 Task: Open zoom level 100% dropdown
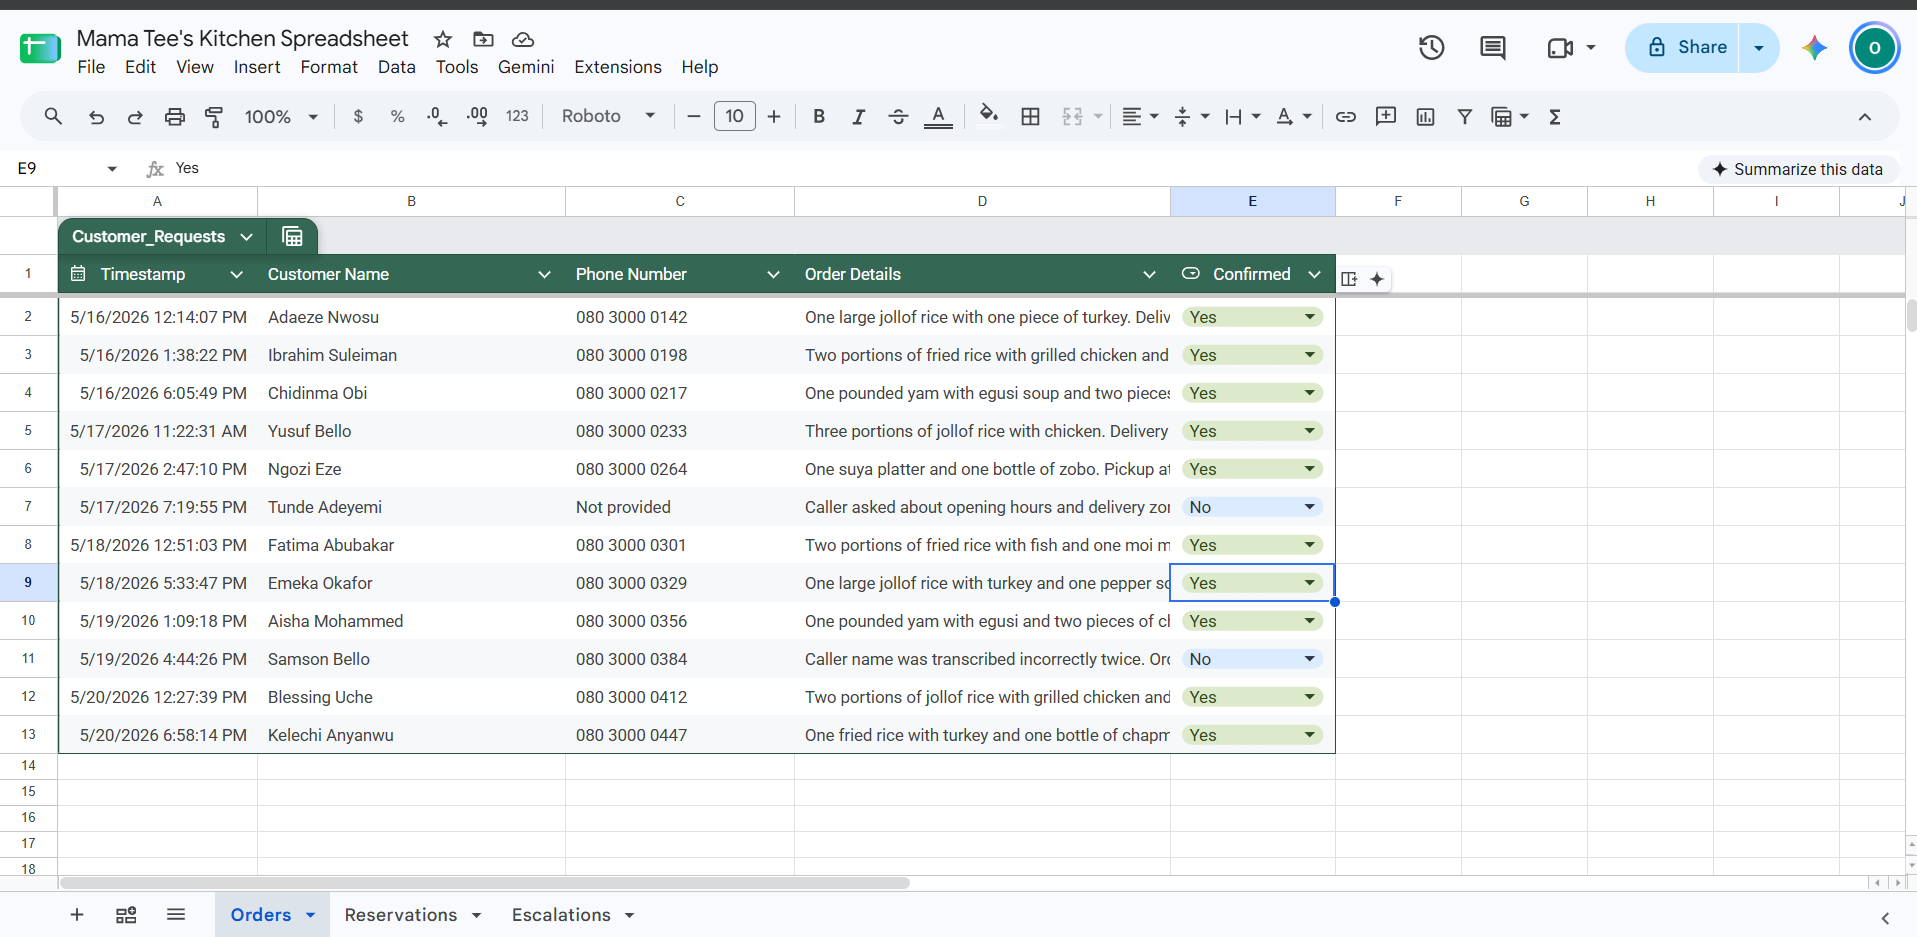(281, 116)
